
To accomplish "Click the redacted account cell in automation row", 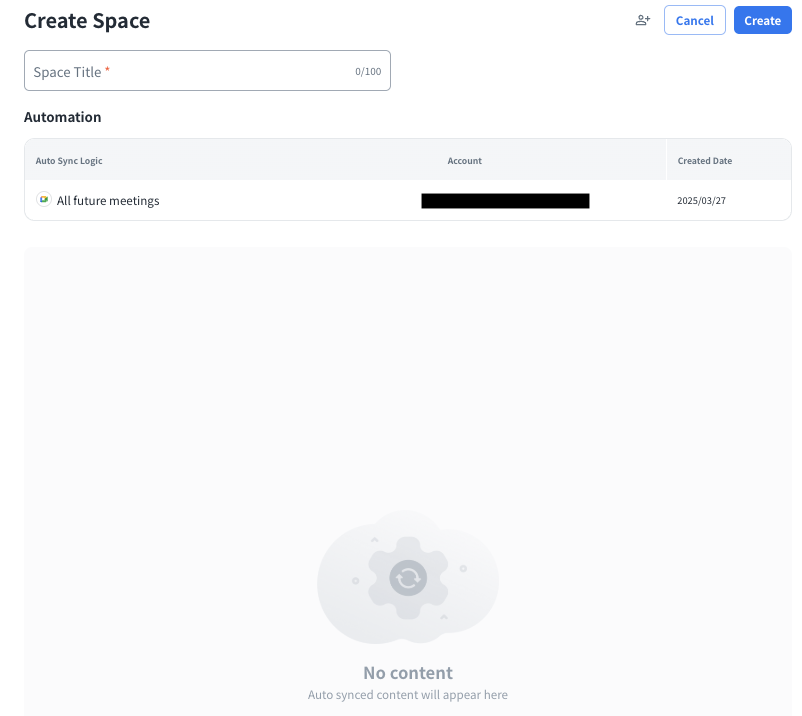I will pos(505,201).
